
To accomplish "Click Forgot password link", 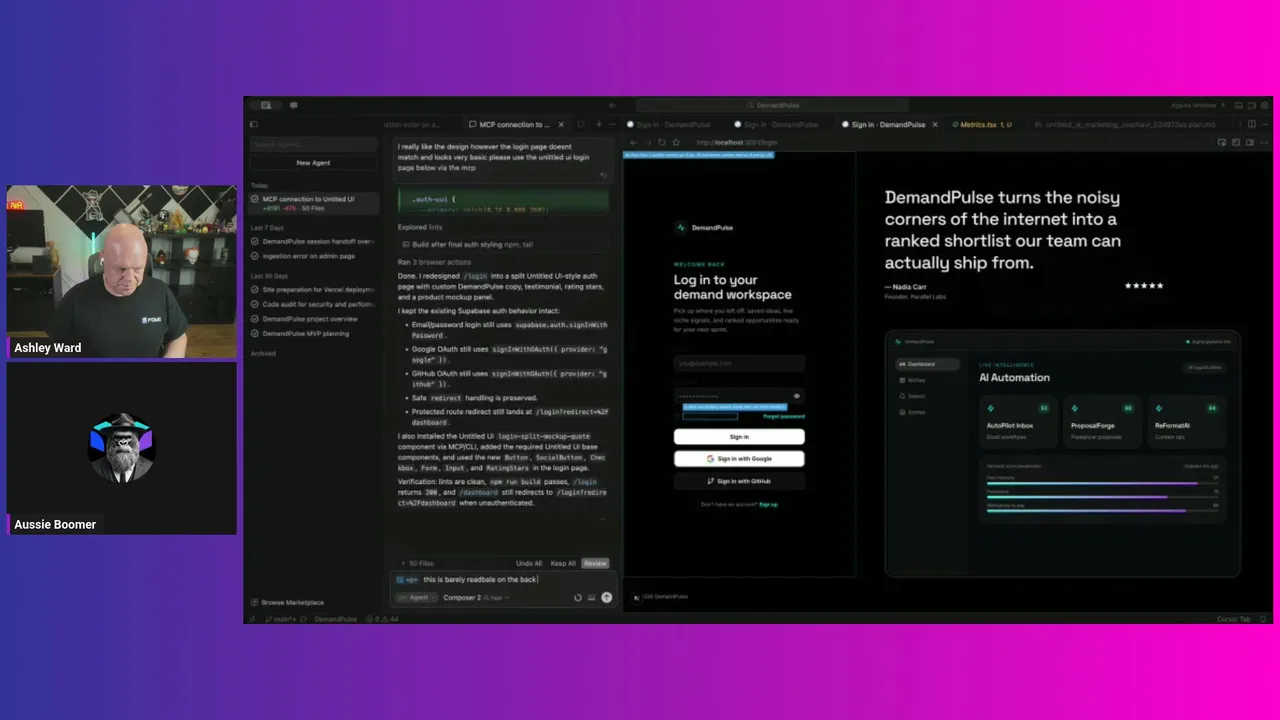I will [784, 416].
